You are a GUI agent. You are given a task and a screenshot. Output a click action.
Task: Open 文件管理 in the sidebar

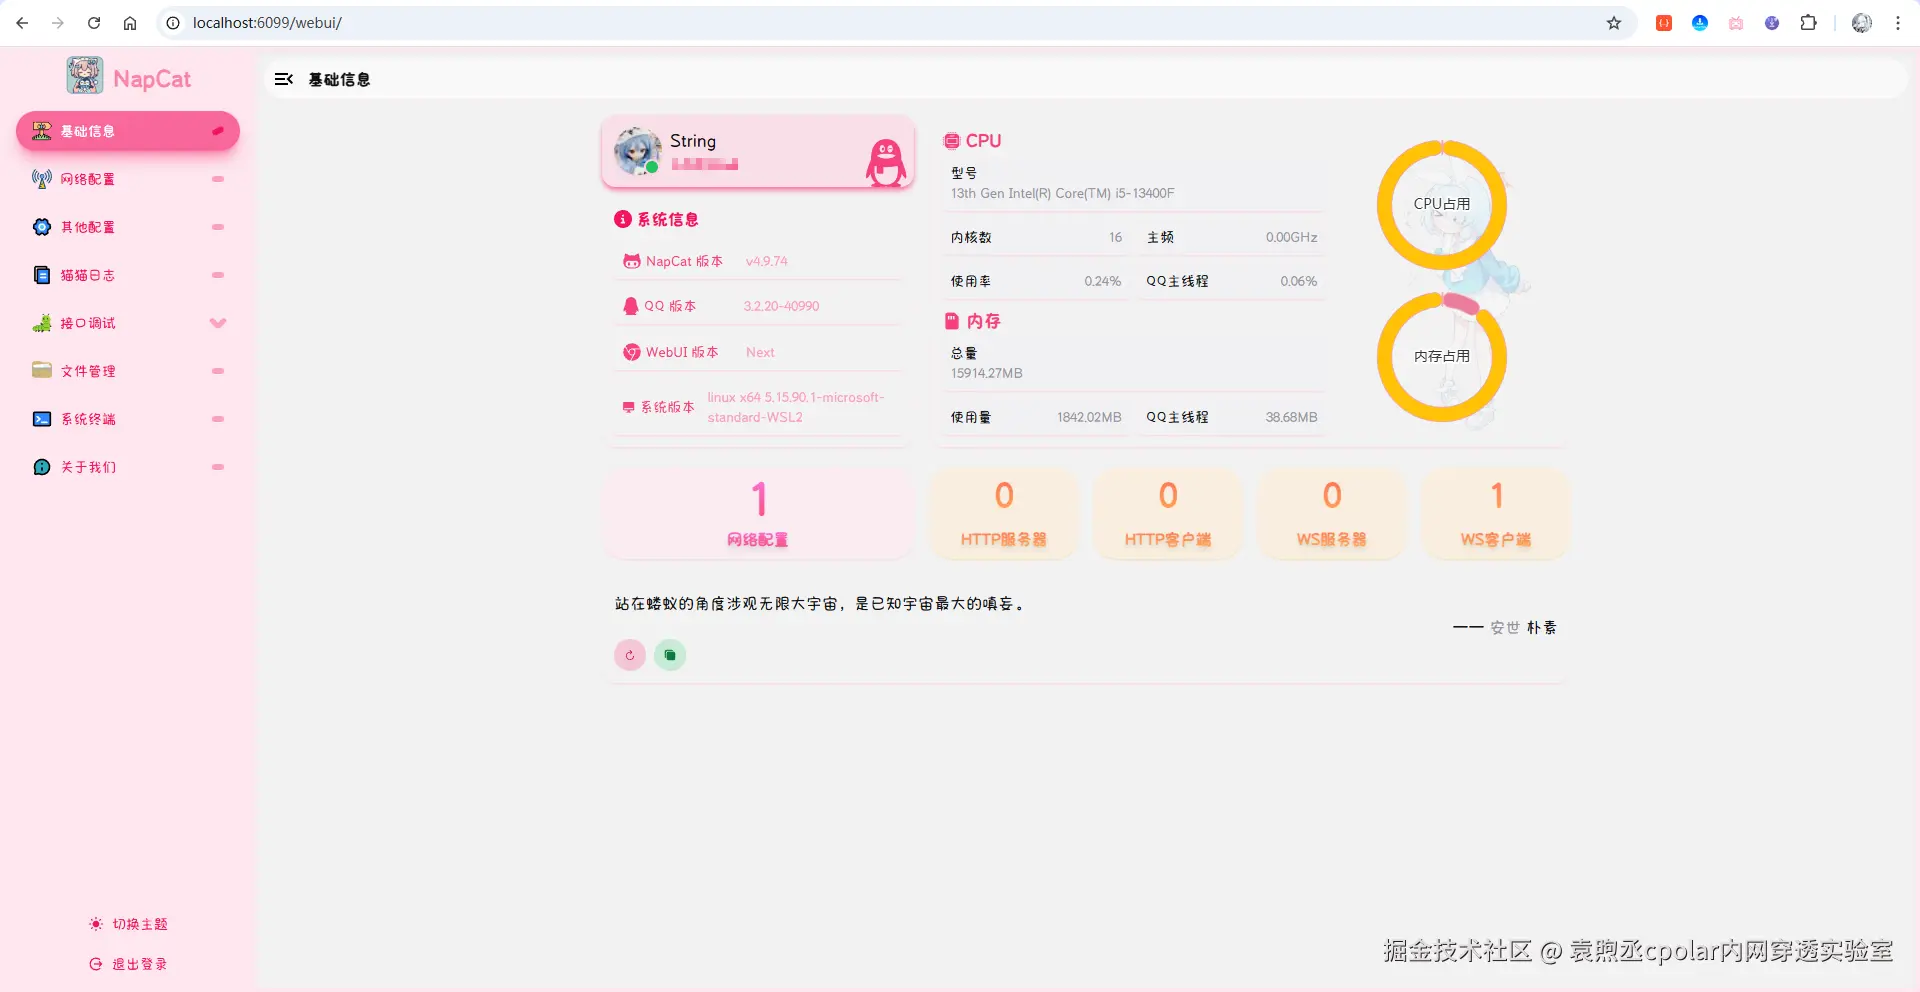point(128,371)
